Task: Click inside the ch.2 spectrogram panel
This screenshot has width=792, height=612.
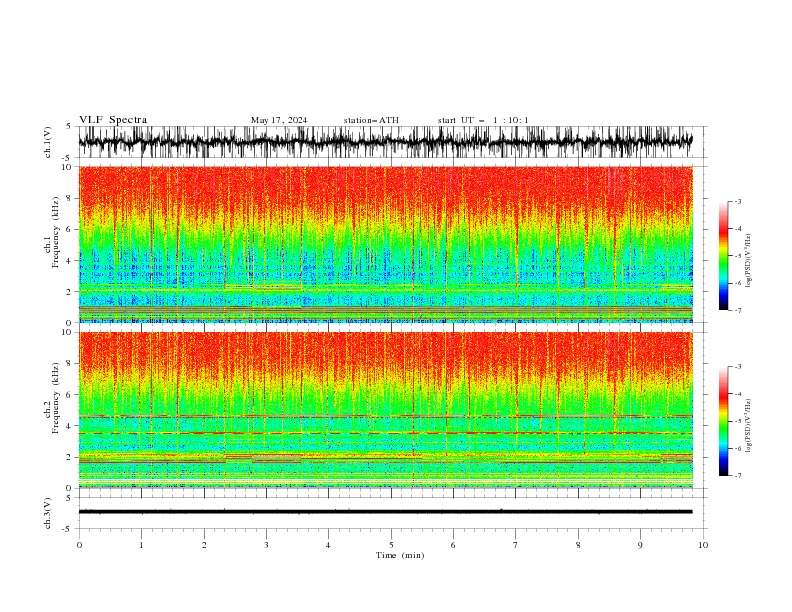Action: (x=385, y=410)
